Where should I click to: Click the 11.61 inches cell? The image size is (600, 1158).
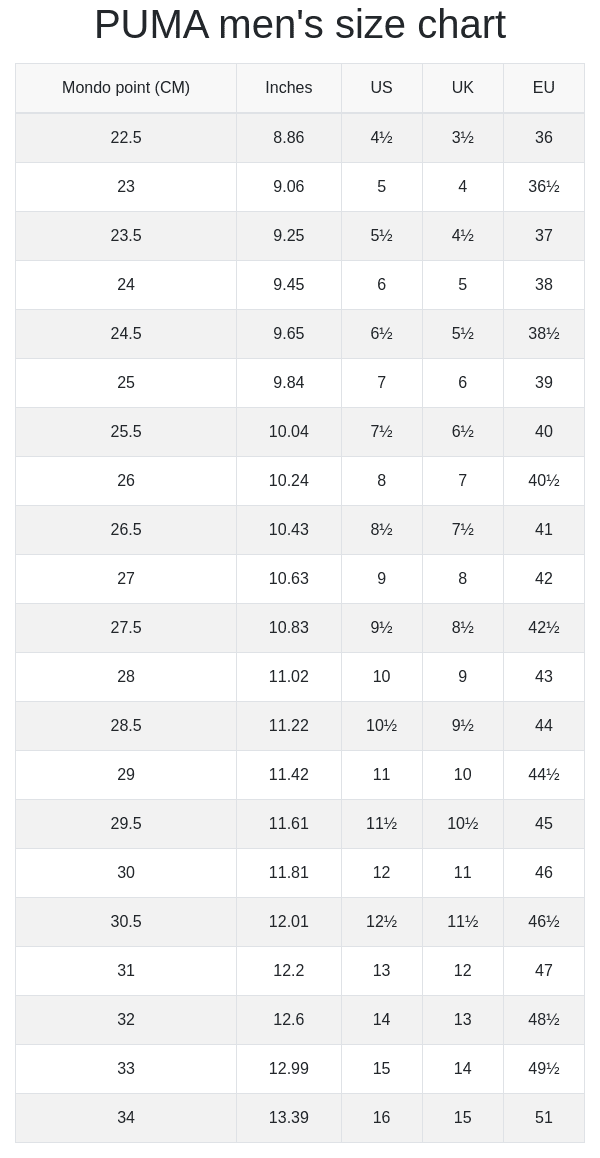coord(289,823)
